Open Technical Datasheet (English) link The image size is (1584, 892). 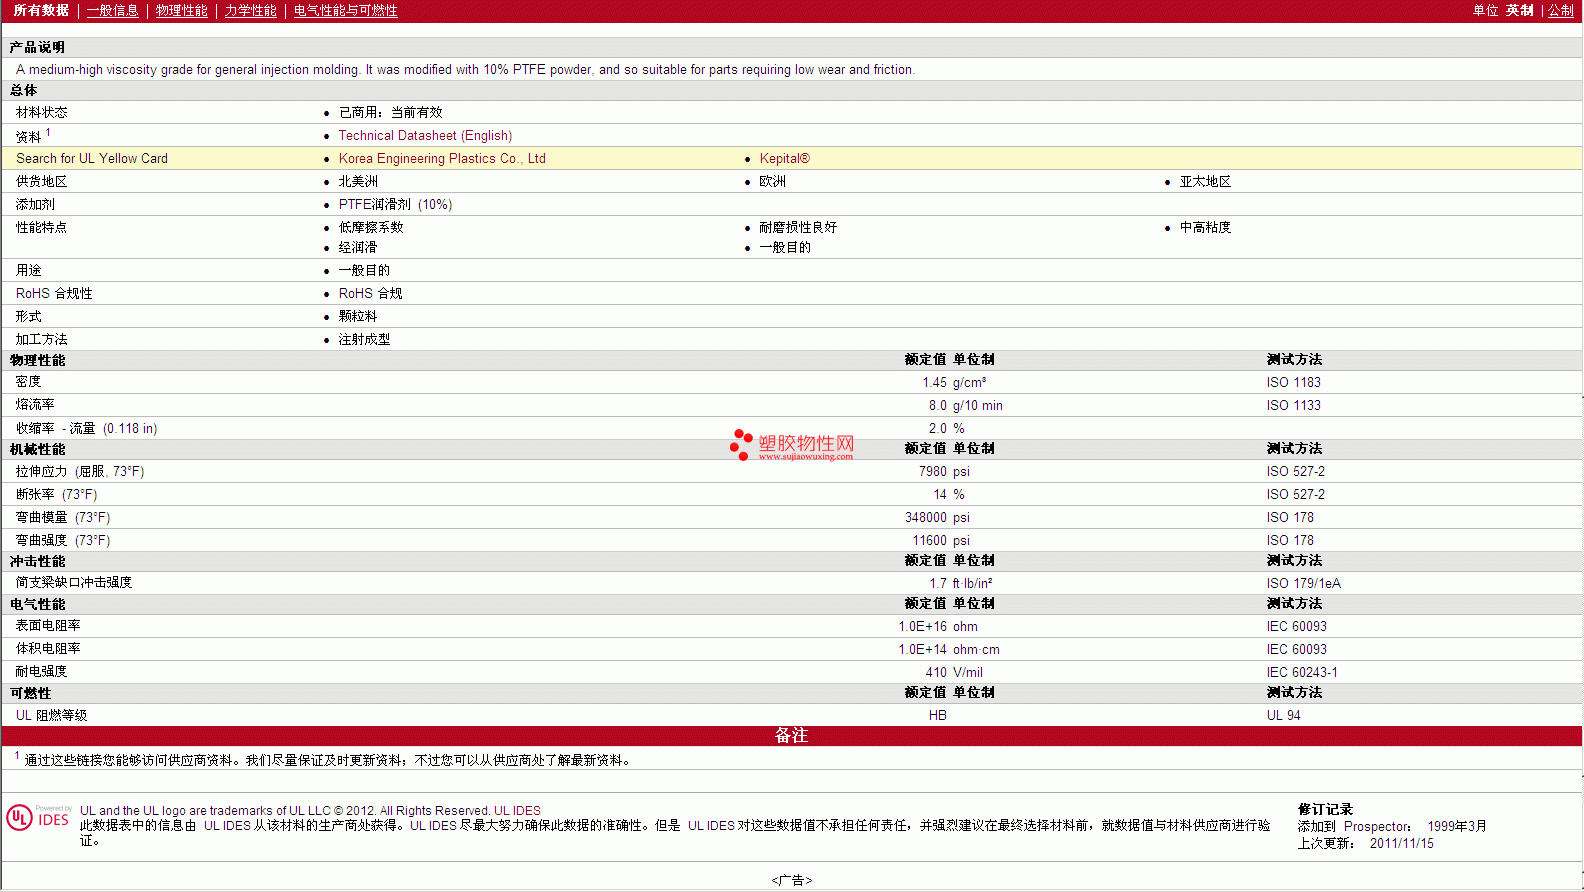tap(425, 135)
